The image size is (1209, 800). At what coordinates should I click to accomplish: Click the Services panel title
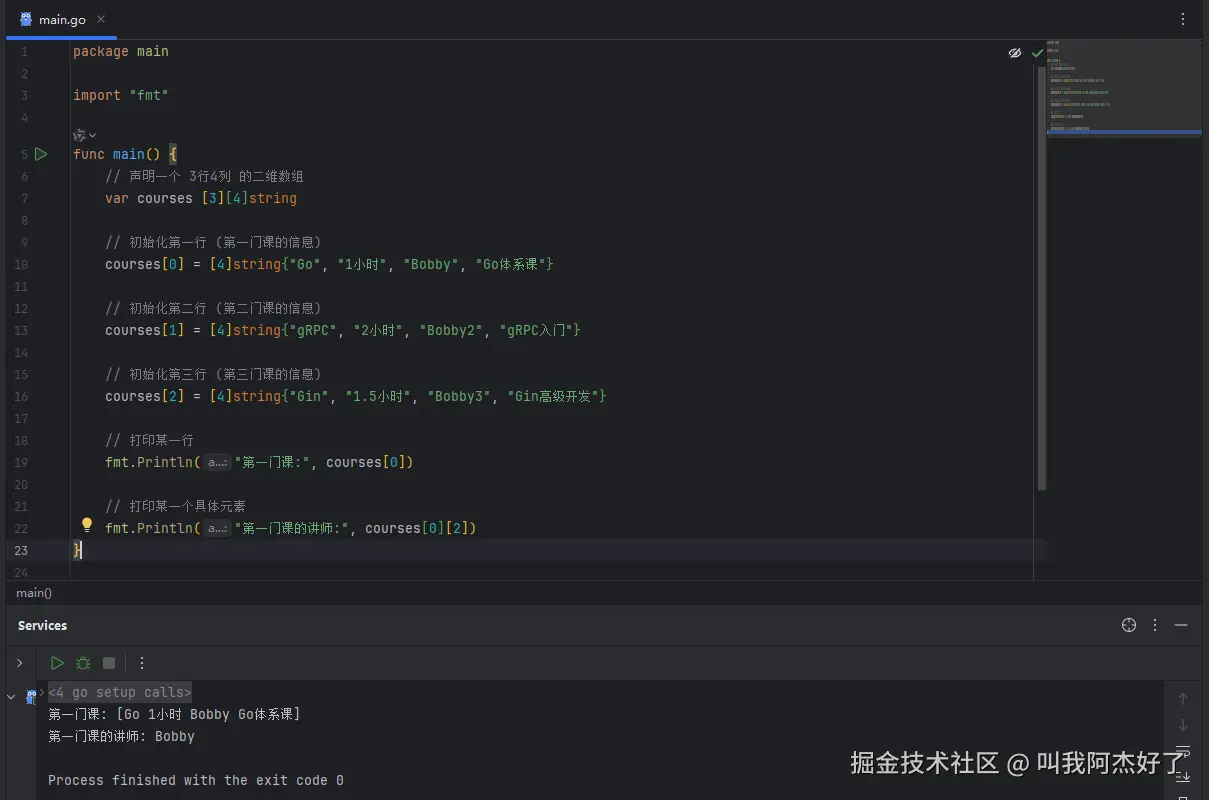[x=42, y=625]
